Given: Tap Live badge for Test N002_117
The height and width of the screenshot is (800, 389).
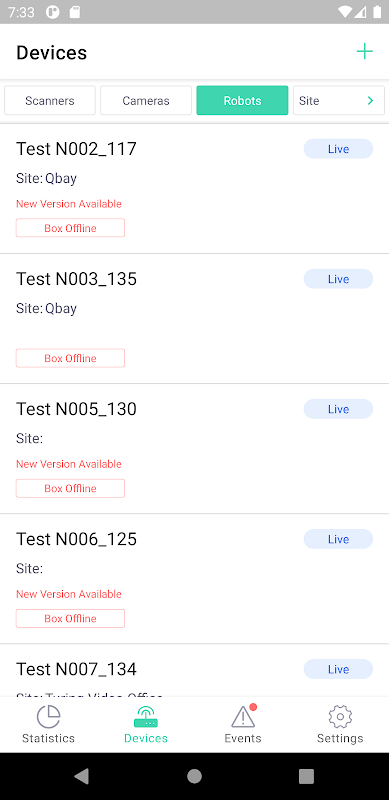Looking at the screenshot, I should point(338,149).
